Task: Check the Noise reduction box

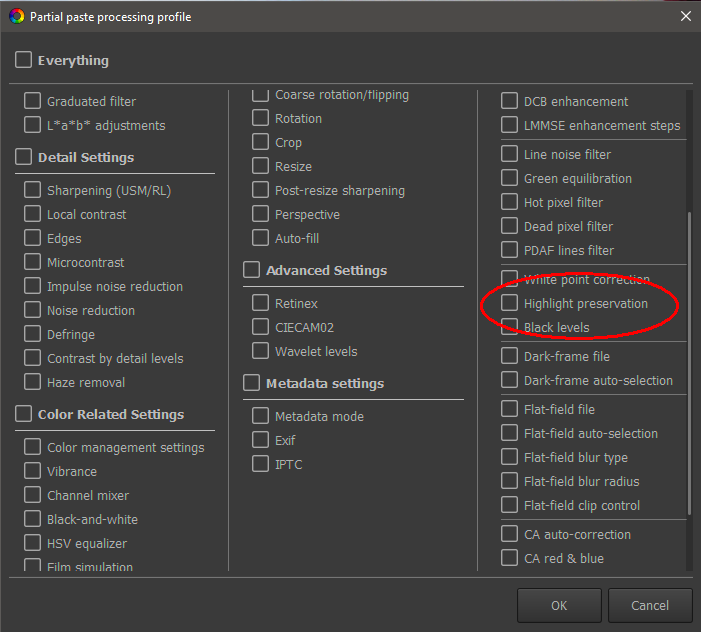Action: point(32,310)
